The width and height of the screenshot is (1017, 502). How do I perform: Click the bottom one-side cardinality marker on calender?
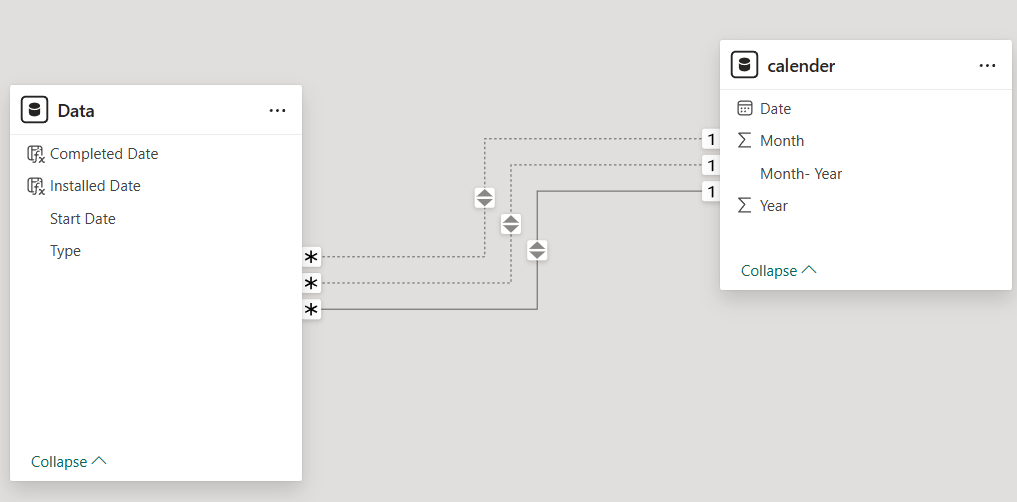click(x=712, y=191)
